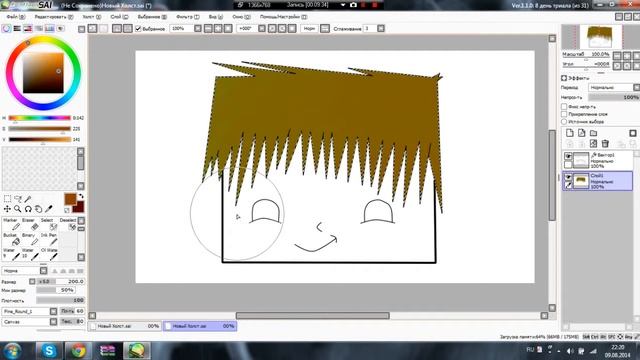Screen dimensions: 640x360
Task: Open the Холст menu
Action: 92,17
